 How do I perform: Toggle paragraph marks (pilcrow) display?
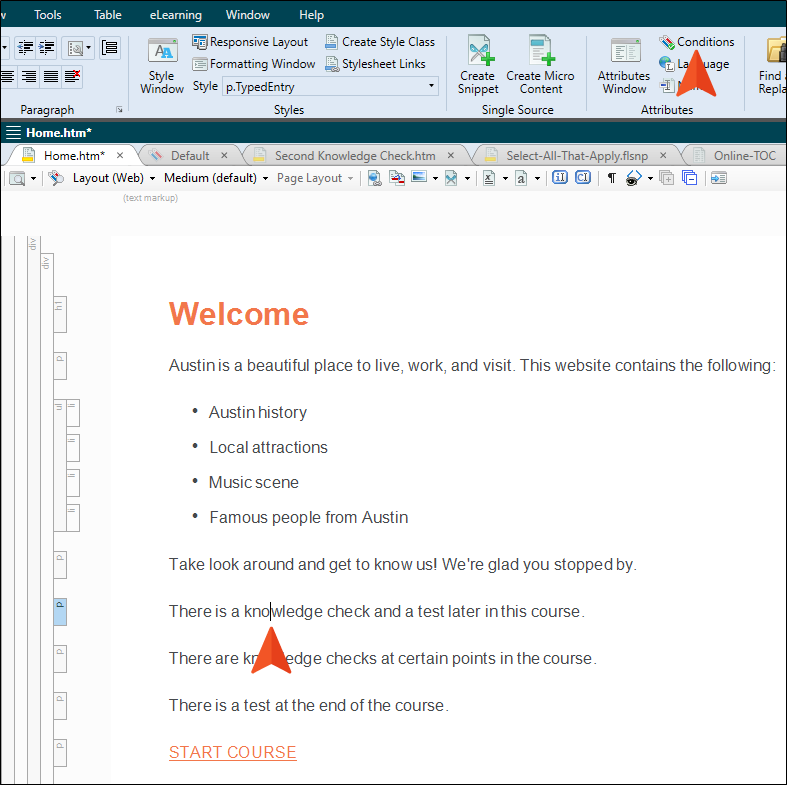click(611, 178)
